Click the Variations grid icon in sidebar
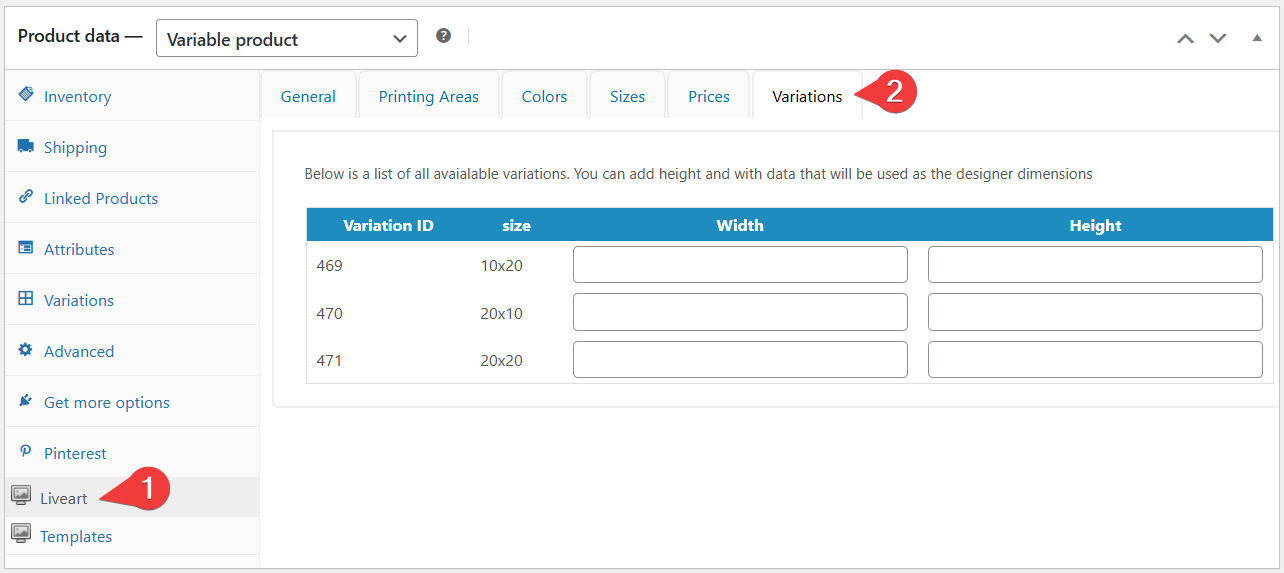Screen dimensions: 1284x573 click(26, 299)
